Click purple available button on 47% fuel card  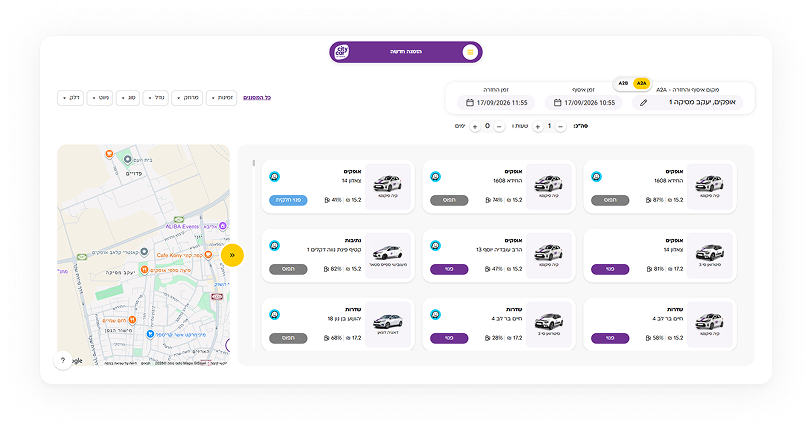449,269
